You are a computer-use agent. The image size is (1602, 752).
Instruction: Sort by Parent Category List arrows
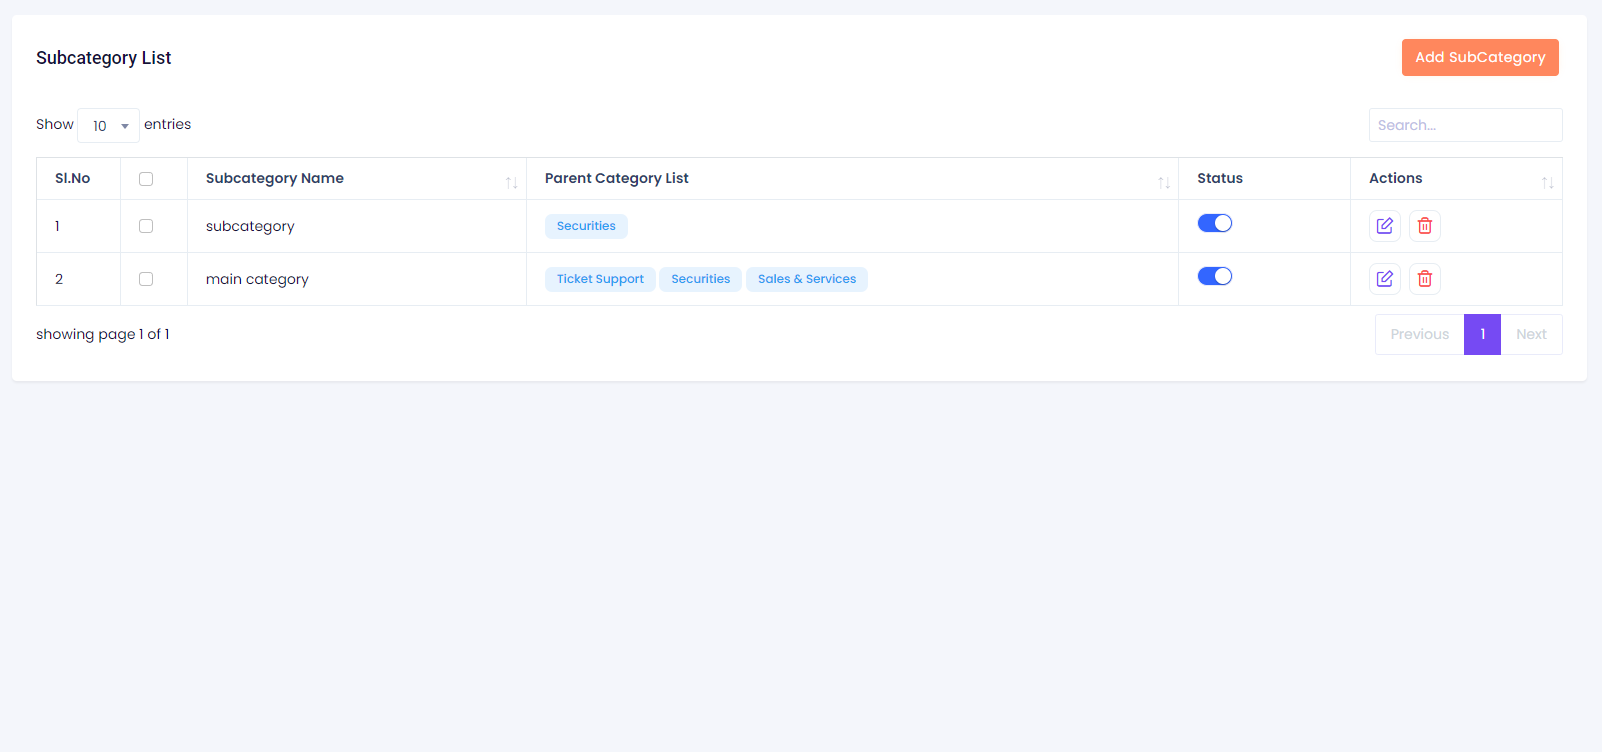(x=1163, y=182)
